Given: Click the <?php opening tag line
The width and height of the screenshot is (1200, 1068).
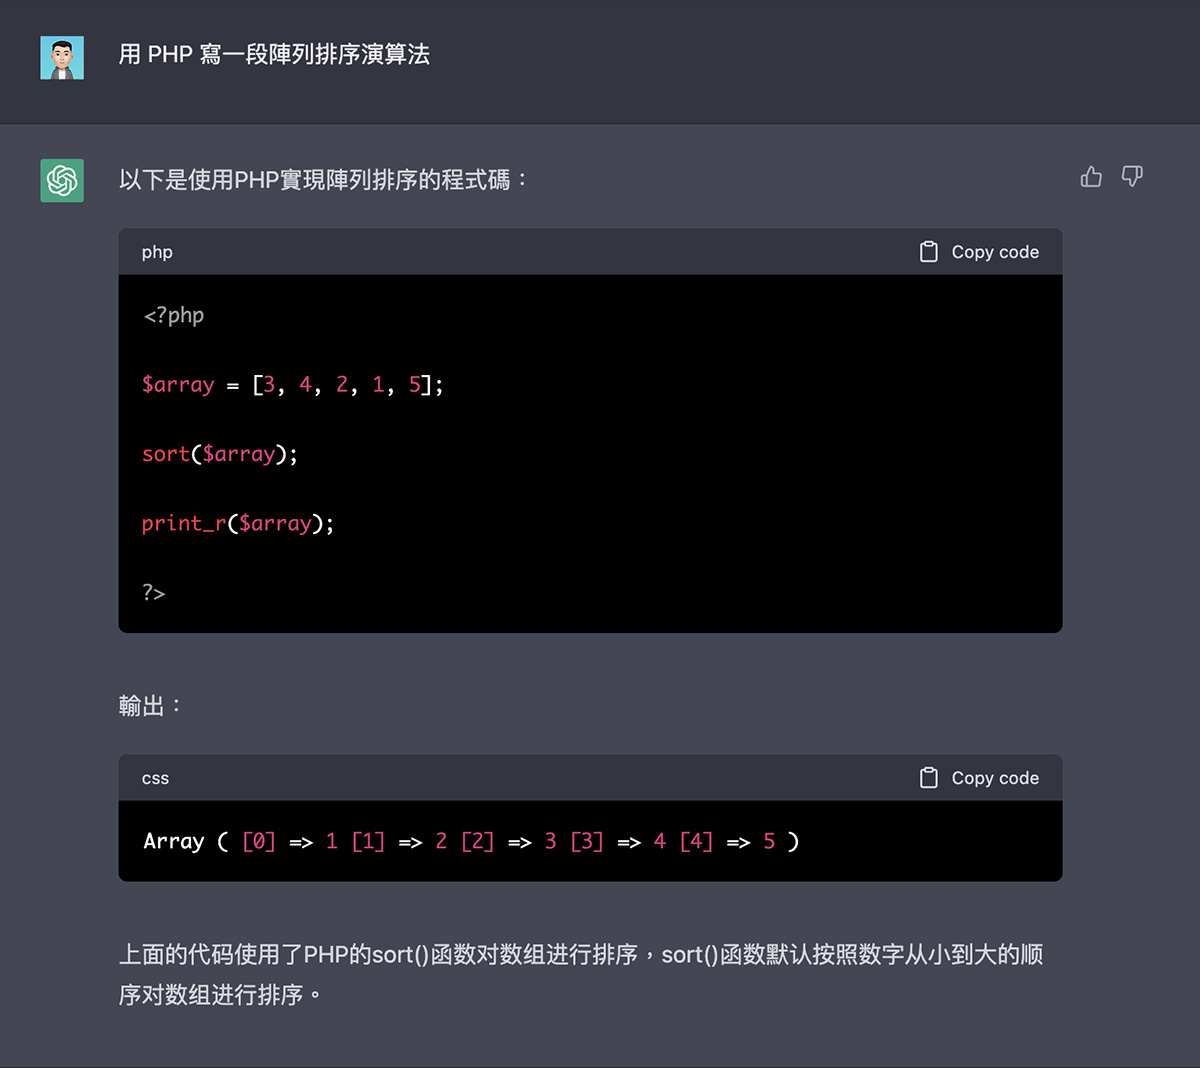Looking at the screenshot, I should tap(174, 316).
